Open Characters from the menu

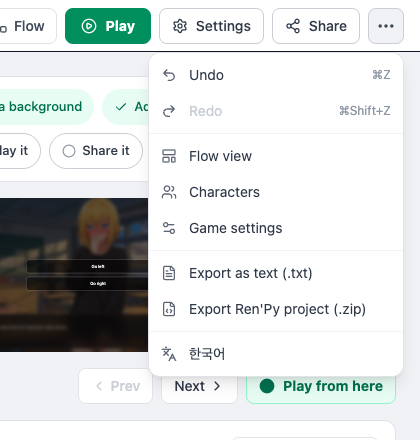[276, 192]
